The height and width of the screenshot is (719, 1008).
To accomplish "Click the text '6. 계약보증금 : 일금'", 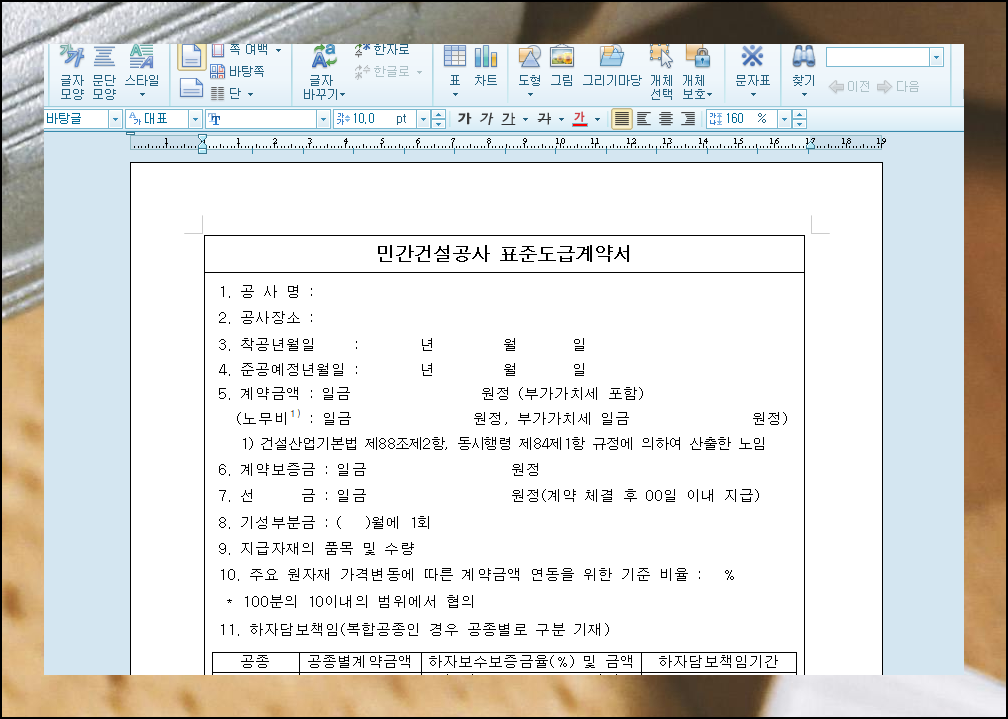I will 292,470.
